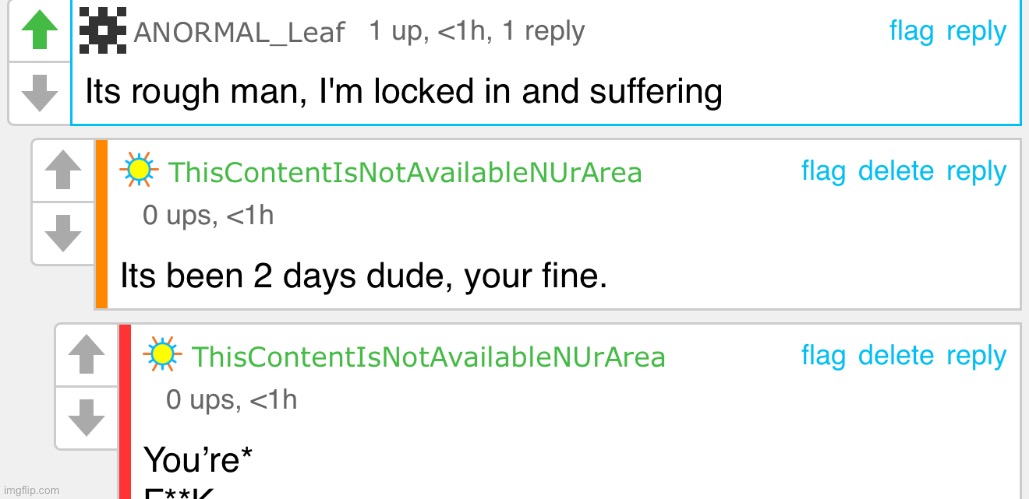Downvote ANORMAL_Leaf's locked in comment
Image resolution: width=1029 pixels, height=499 pixels.
point(40,93)
